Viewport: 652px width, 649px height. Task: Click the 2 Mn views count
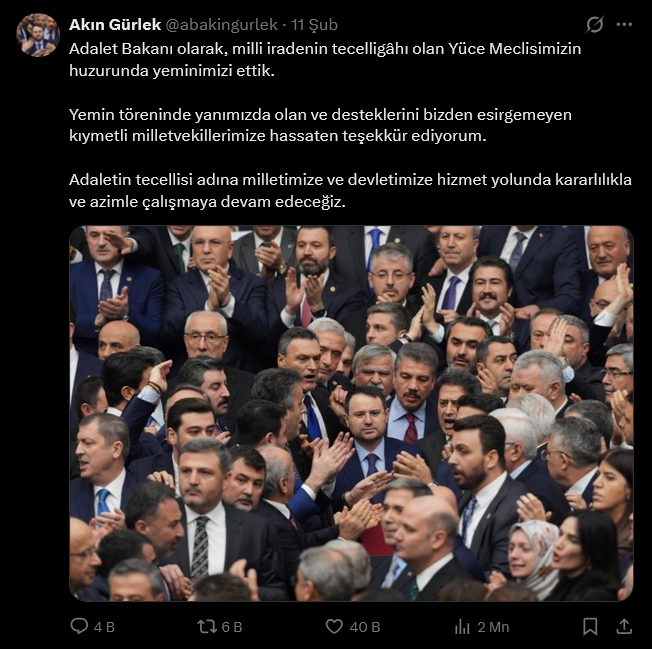click(493, 627)
